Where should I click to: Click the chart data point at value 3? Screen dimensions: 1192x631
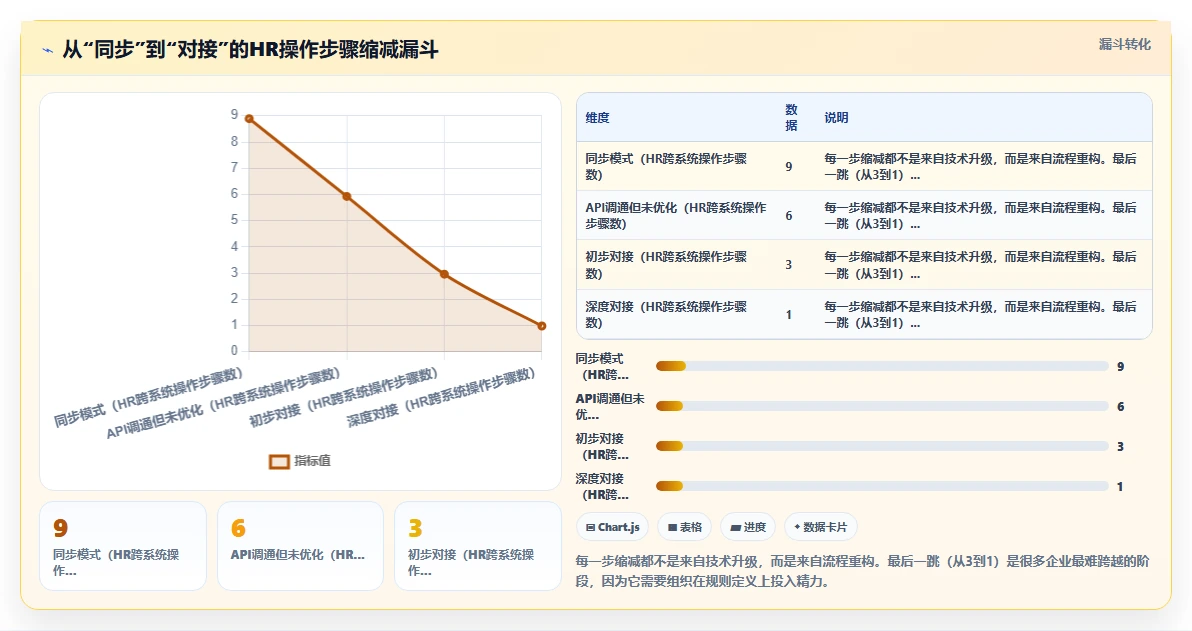click(444, 274)
